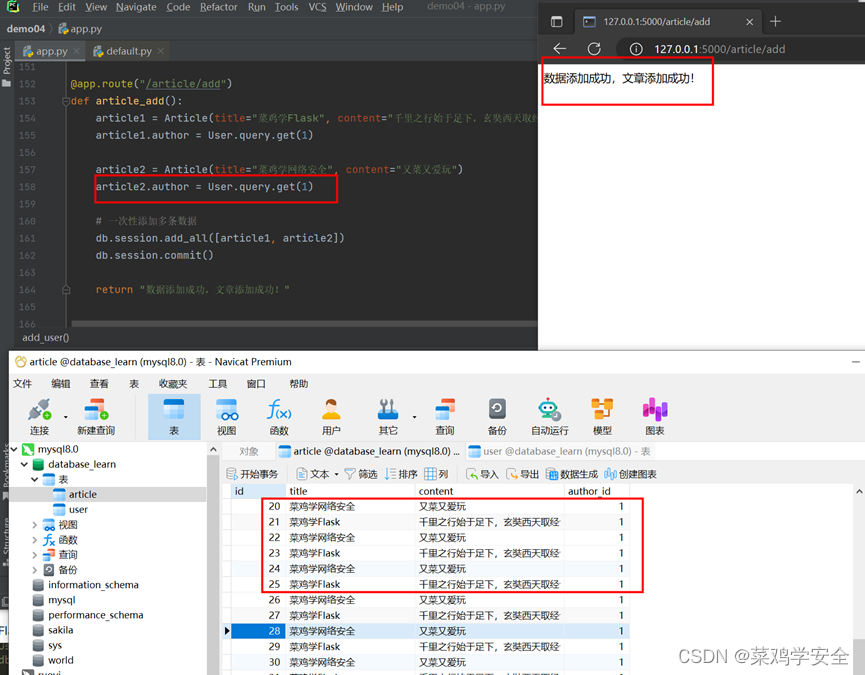This screenshot has height=675, width=865.
Task: Switch to user @database_learn table tab
Action: [559, 452]
